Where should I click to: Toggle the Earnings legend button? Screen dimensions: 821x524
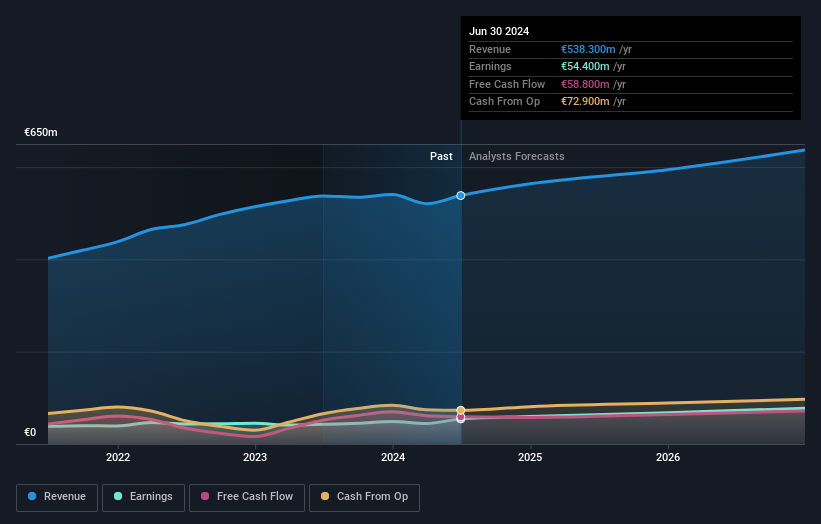(x=143, y=497)
